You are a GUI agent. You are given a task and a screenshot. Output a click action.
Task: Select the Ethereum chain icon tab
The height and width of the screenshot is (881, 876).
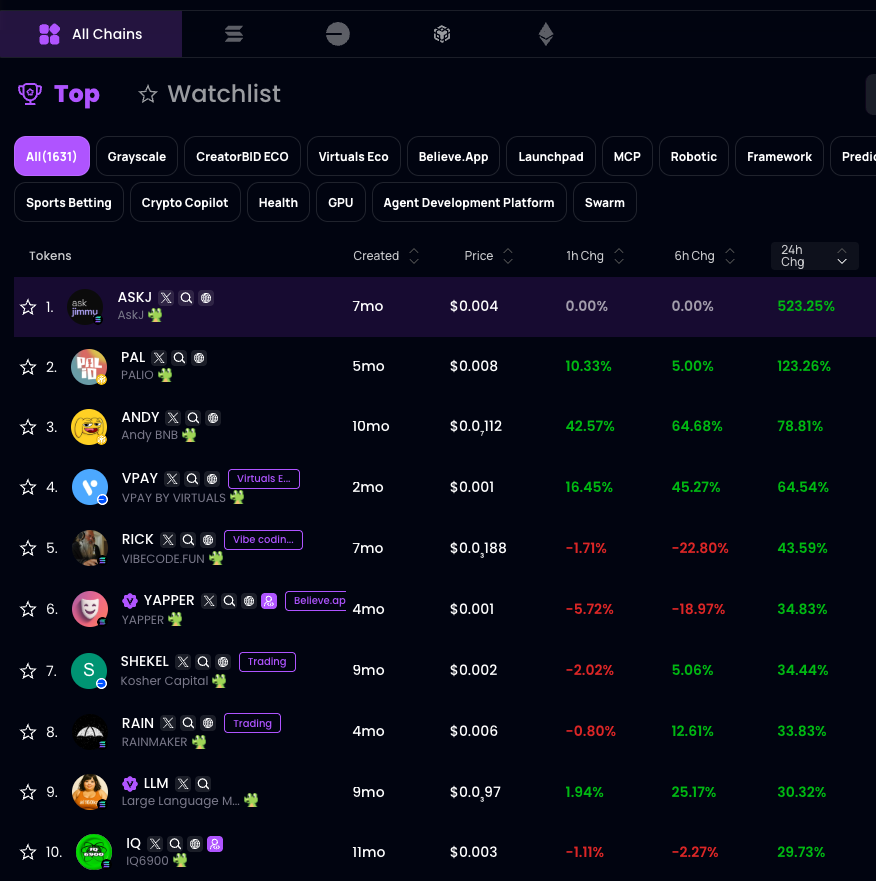point(546,34)
